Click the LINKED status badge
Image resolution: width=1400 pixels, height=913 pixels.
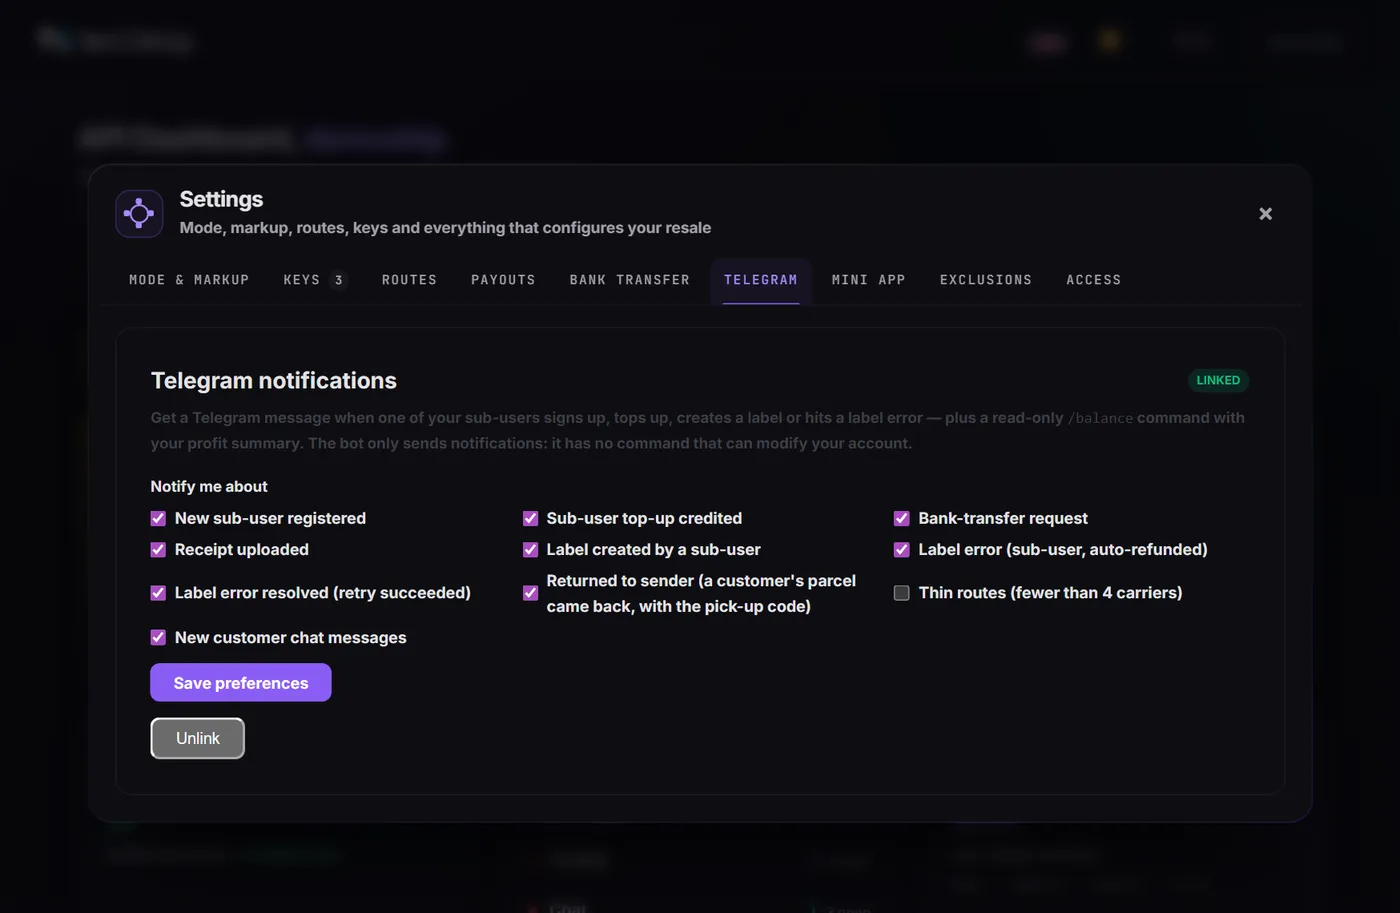pyautogui.click(x=1218, y=380)
